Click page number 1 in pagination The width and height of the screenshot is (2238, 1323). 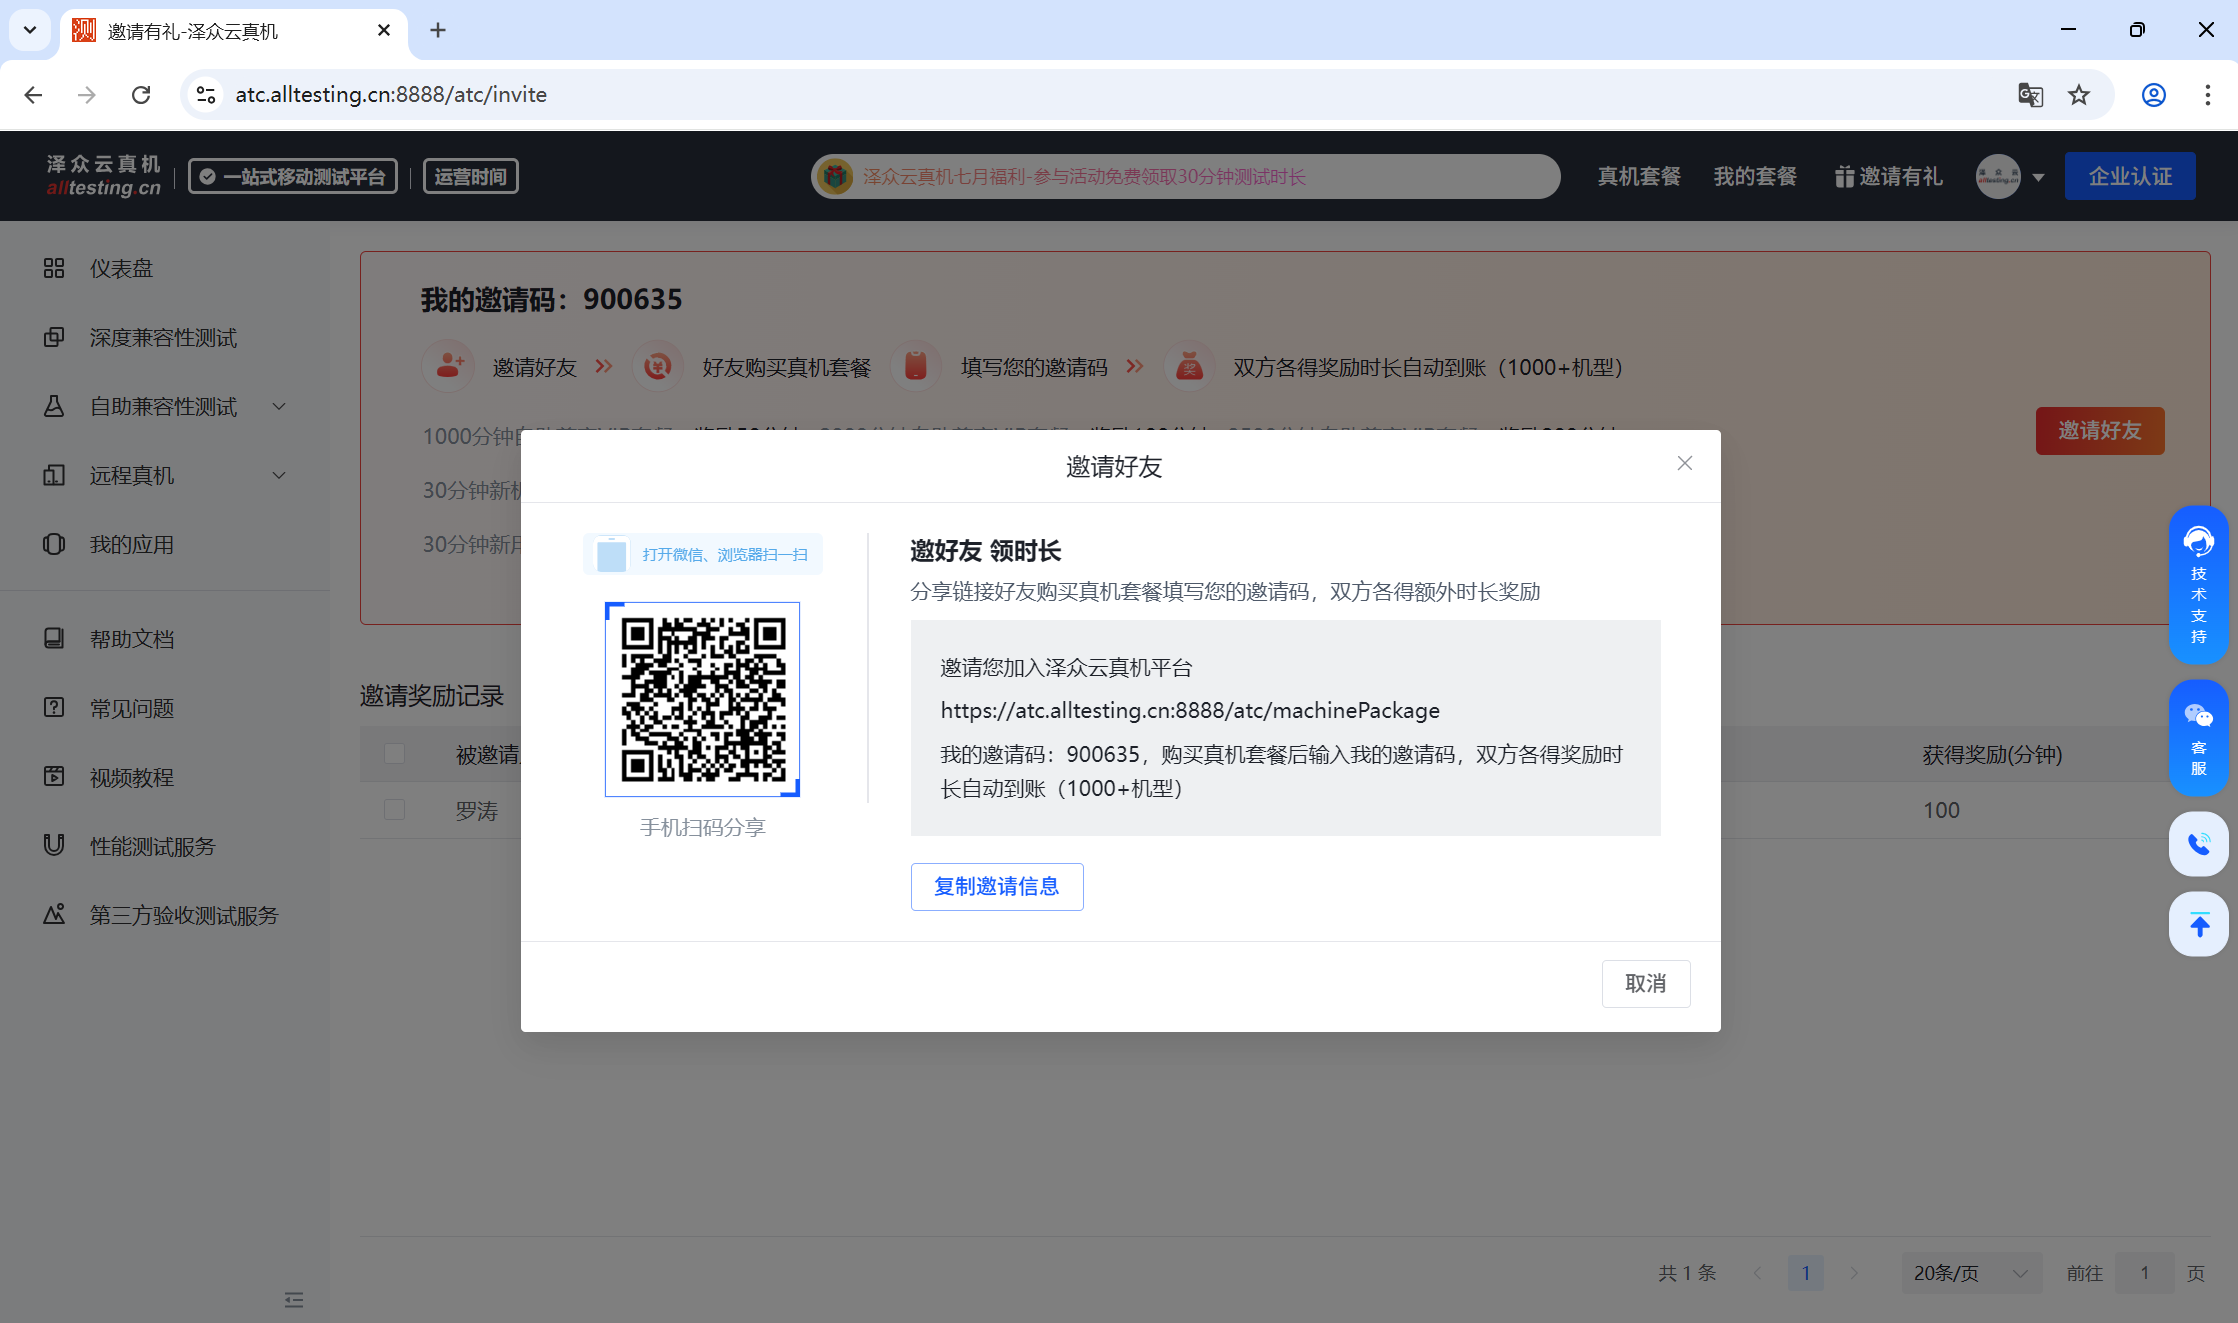[x=1805, y=1273]
